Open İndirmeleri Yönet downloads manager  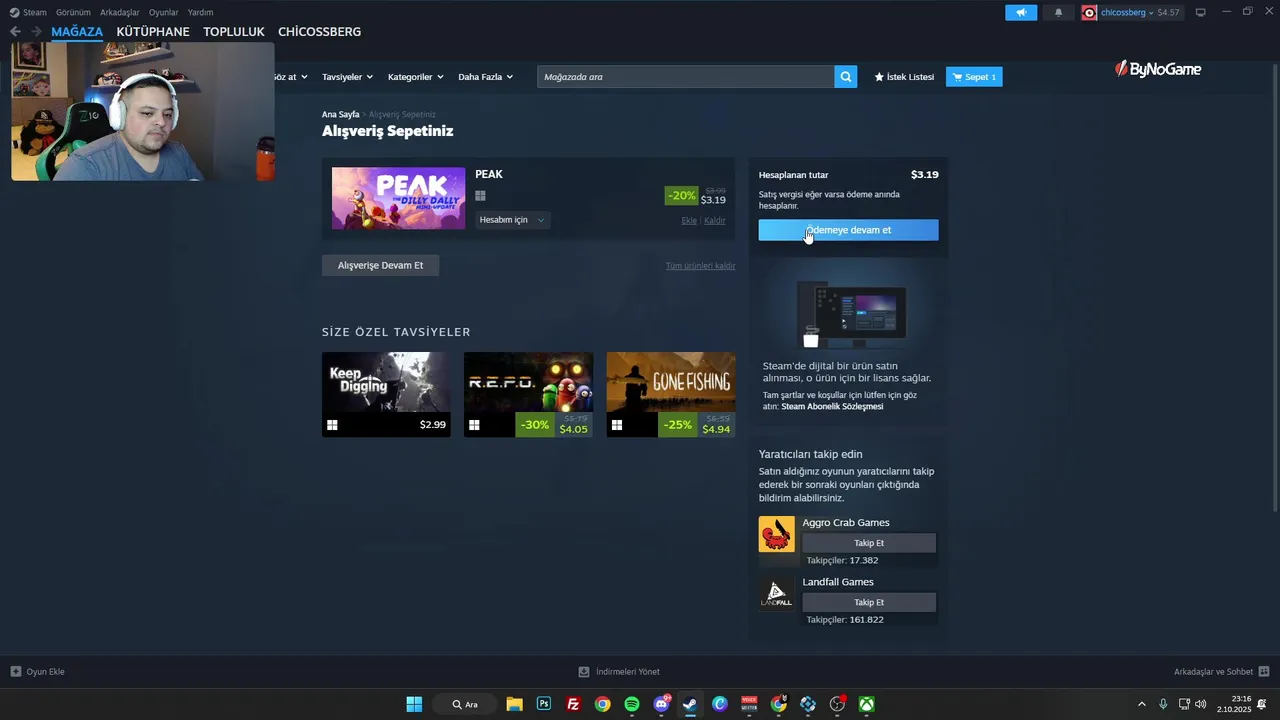pos(619,672)
